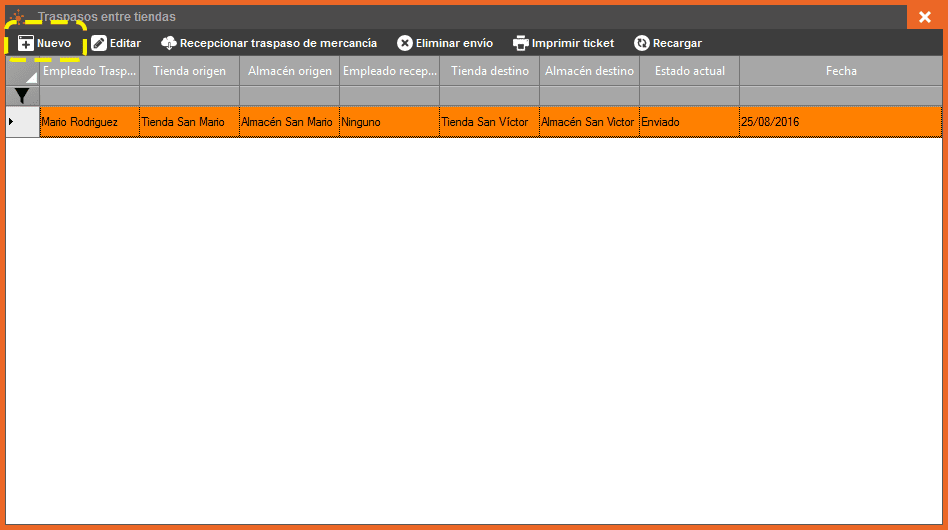Viewport: 948px width, 530px height.
Task: Click the Nuevo plus icon
Action: (x=26, y=44)
